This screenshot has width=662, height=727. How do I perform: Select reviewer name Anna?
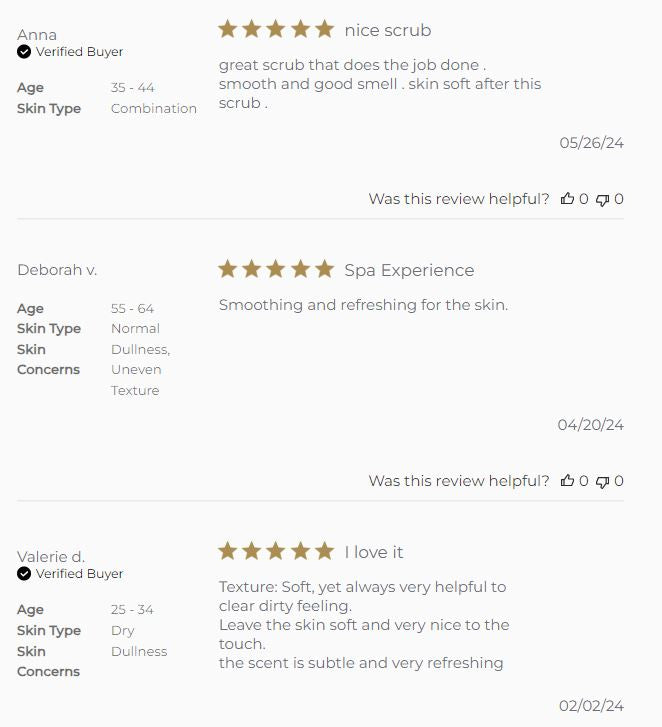click(37, 35)
